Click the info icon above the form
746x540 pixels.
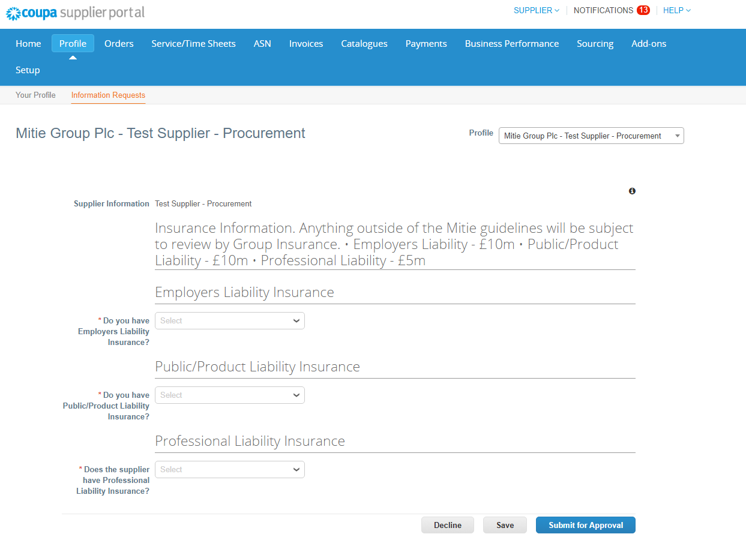(632, 191)
